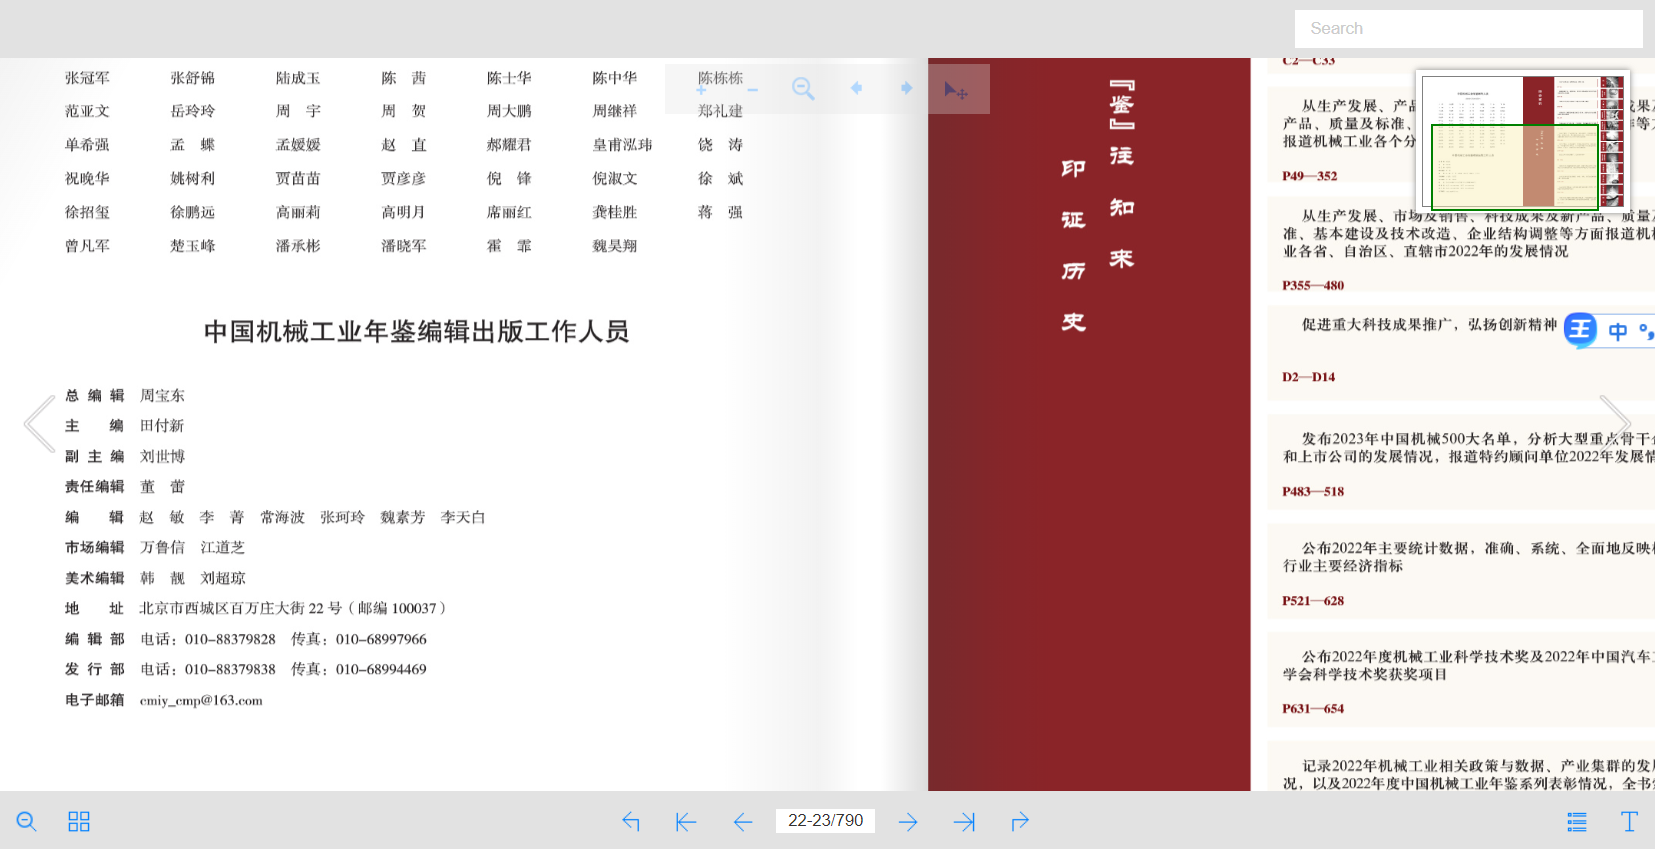The width and height of the screenshot is (1655, 849).
Task: Jump to the first page
Action: [685, 821]
